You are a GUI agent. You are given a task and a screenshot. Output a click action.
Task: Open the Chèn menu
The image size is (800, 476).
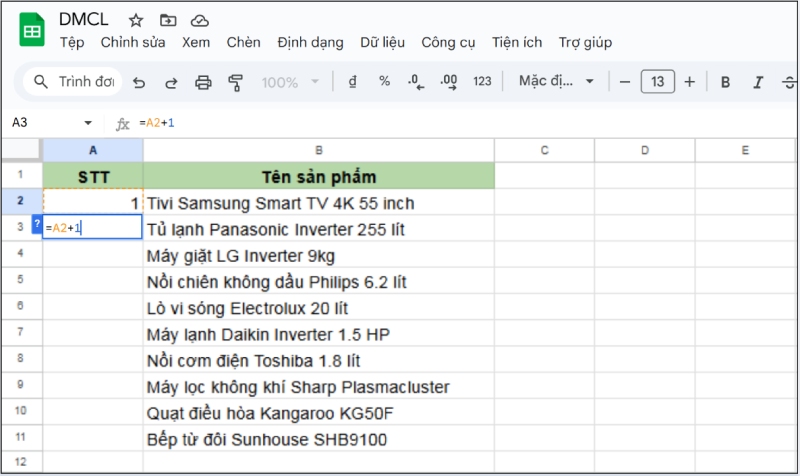pyautogui.click(x=243, y=42)
